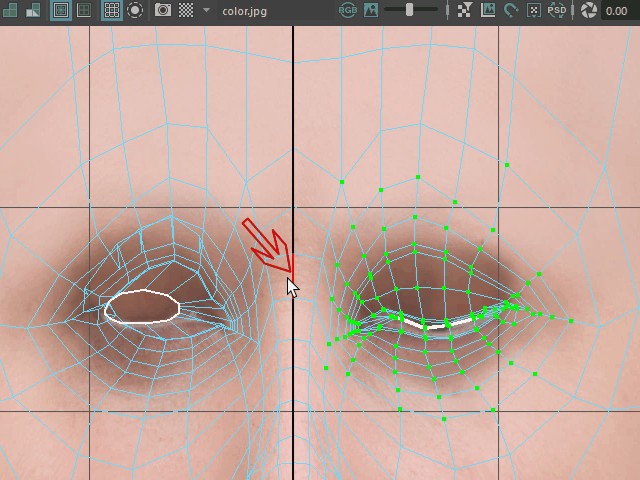Click the 0.00 exposure value field
Screen dimensions: 640x480
click(x=618, y=11)
